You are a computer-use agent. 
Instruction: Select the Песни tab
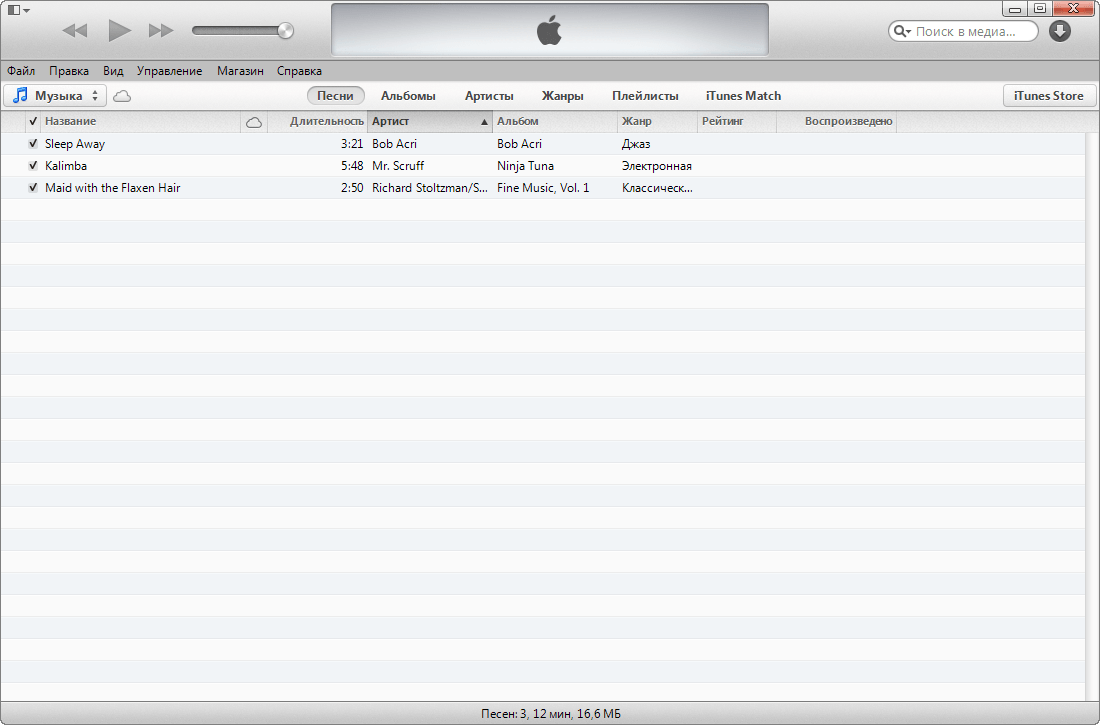click(335, 95)
